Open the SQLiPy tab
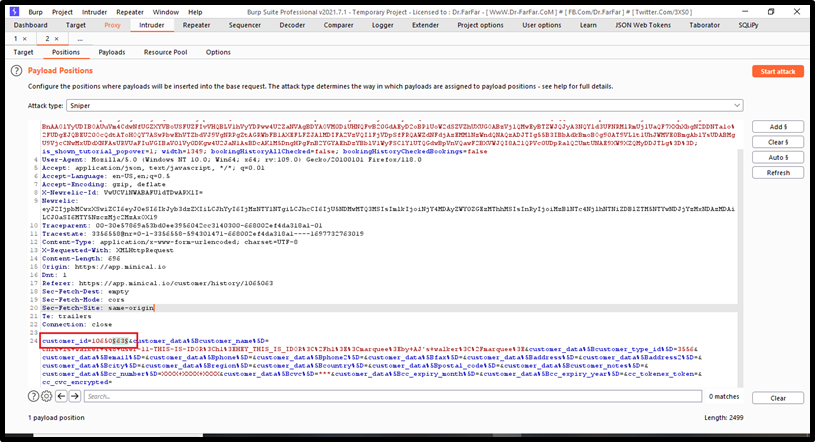 (748, 25)
